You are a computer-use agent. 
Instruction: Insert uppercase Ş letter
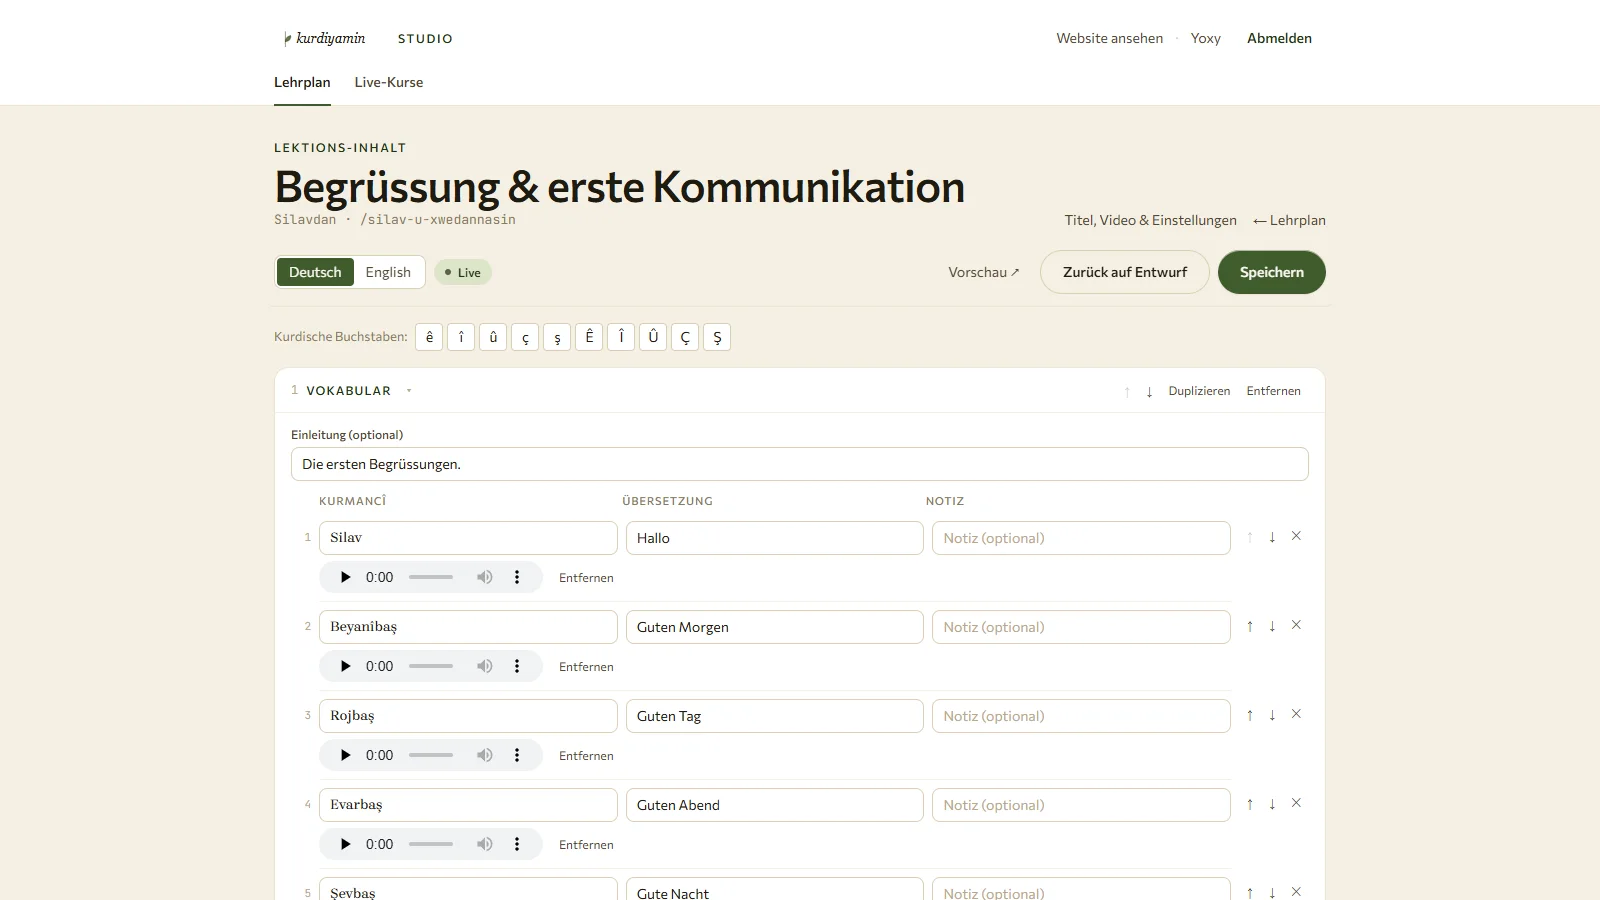pos(717,337)
